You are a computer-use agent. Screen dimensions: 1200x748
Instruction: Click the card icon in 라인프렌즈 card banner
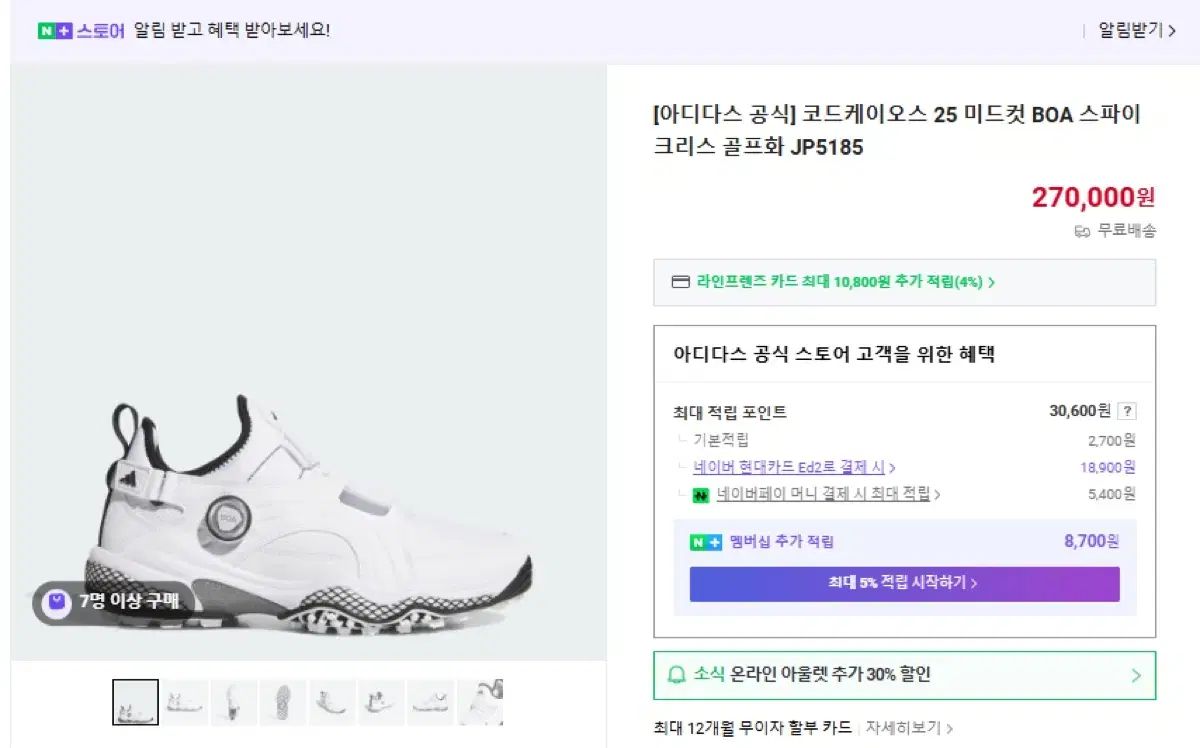click(x=680, y=282)
